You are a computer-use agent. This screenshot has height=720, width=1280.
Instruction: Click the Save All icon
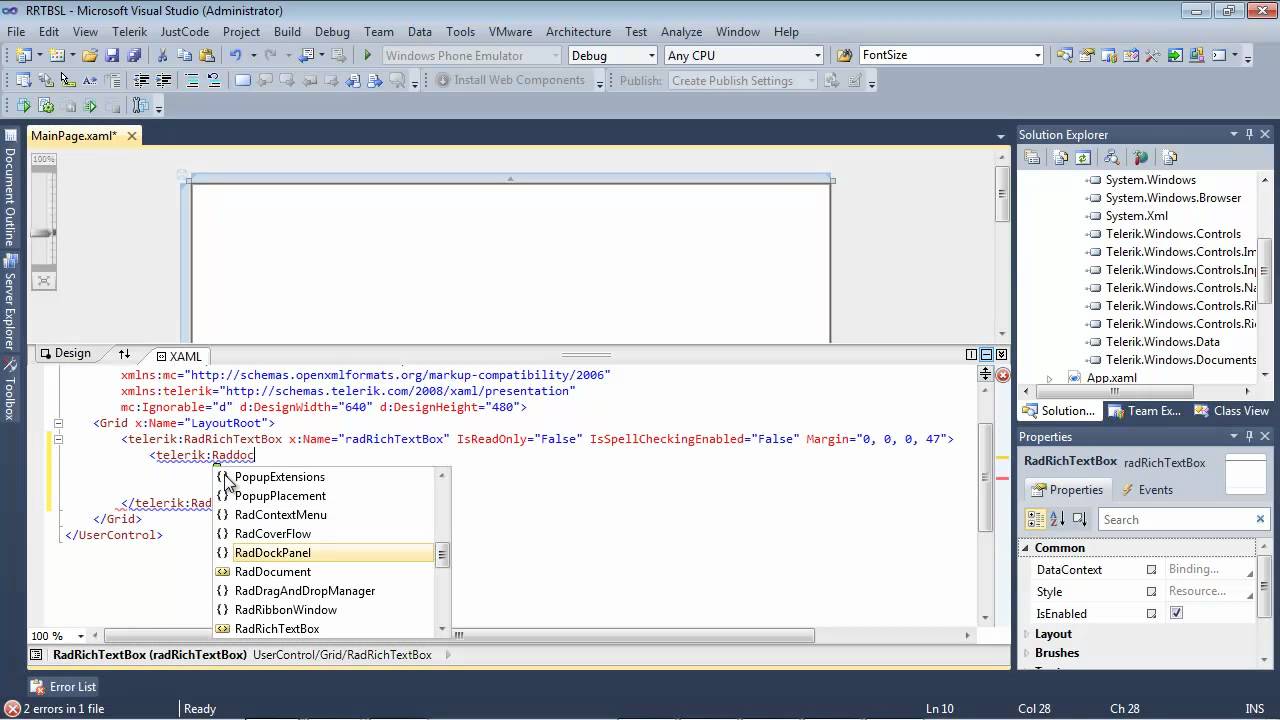click(x=134, y=56)
